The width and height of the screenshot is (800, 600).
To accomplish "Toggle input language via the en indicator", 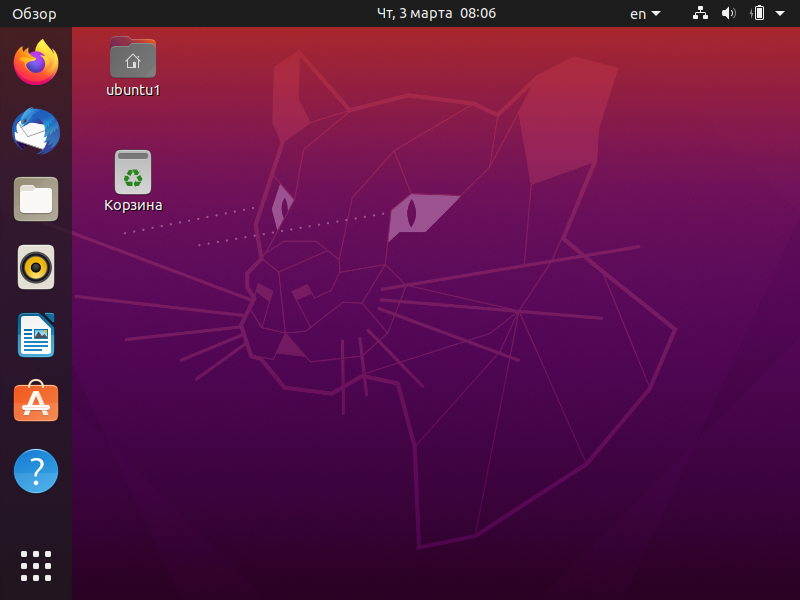I will coord(643,13).
